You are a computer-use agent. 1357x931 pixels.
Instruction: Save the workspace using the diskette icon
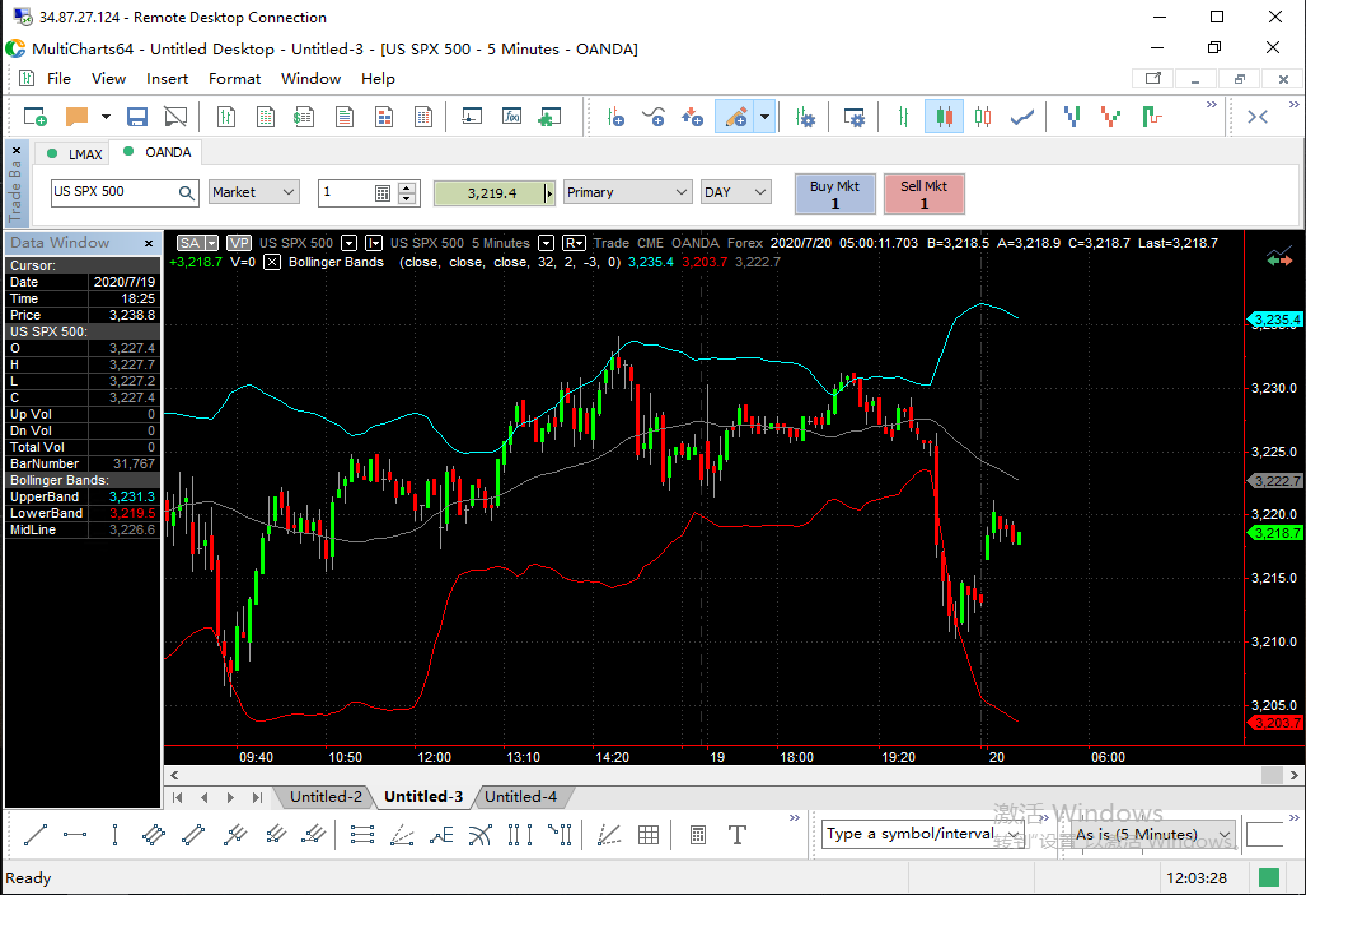(x=137, y=117)
